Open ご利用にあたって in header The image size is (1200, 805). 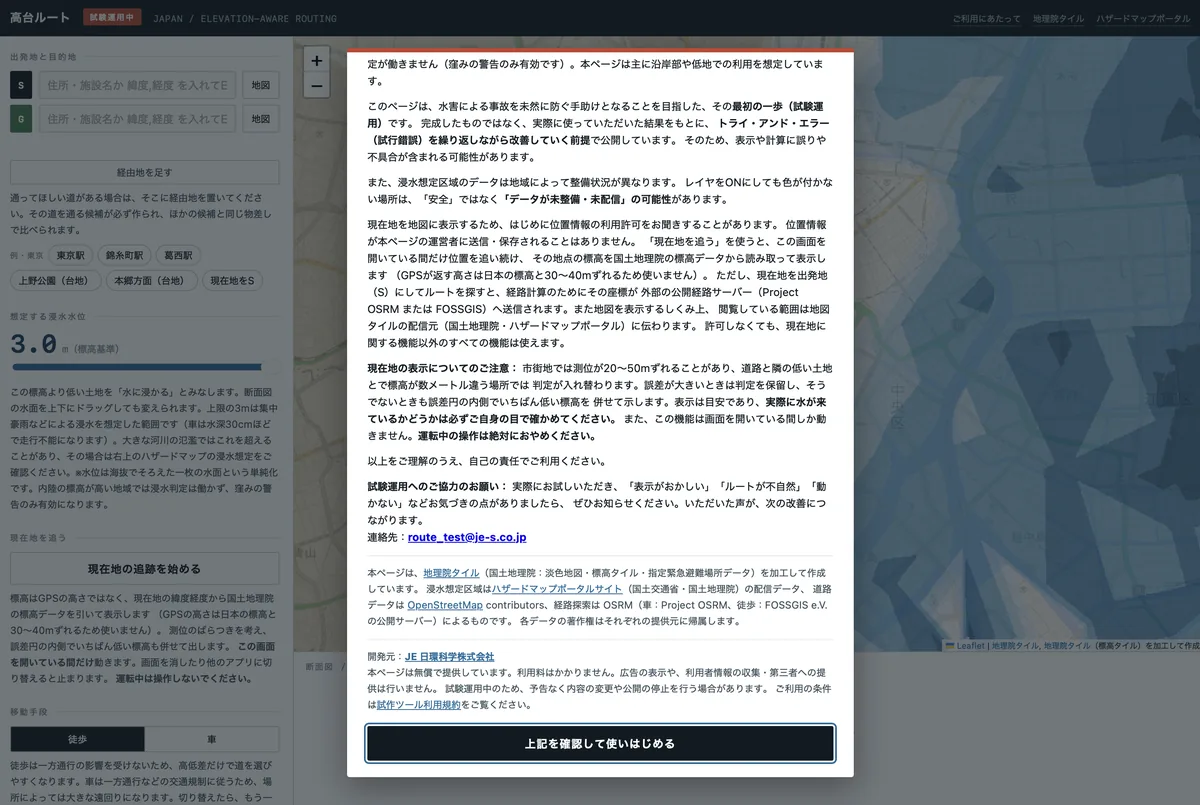coord(986,19)
